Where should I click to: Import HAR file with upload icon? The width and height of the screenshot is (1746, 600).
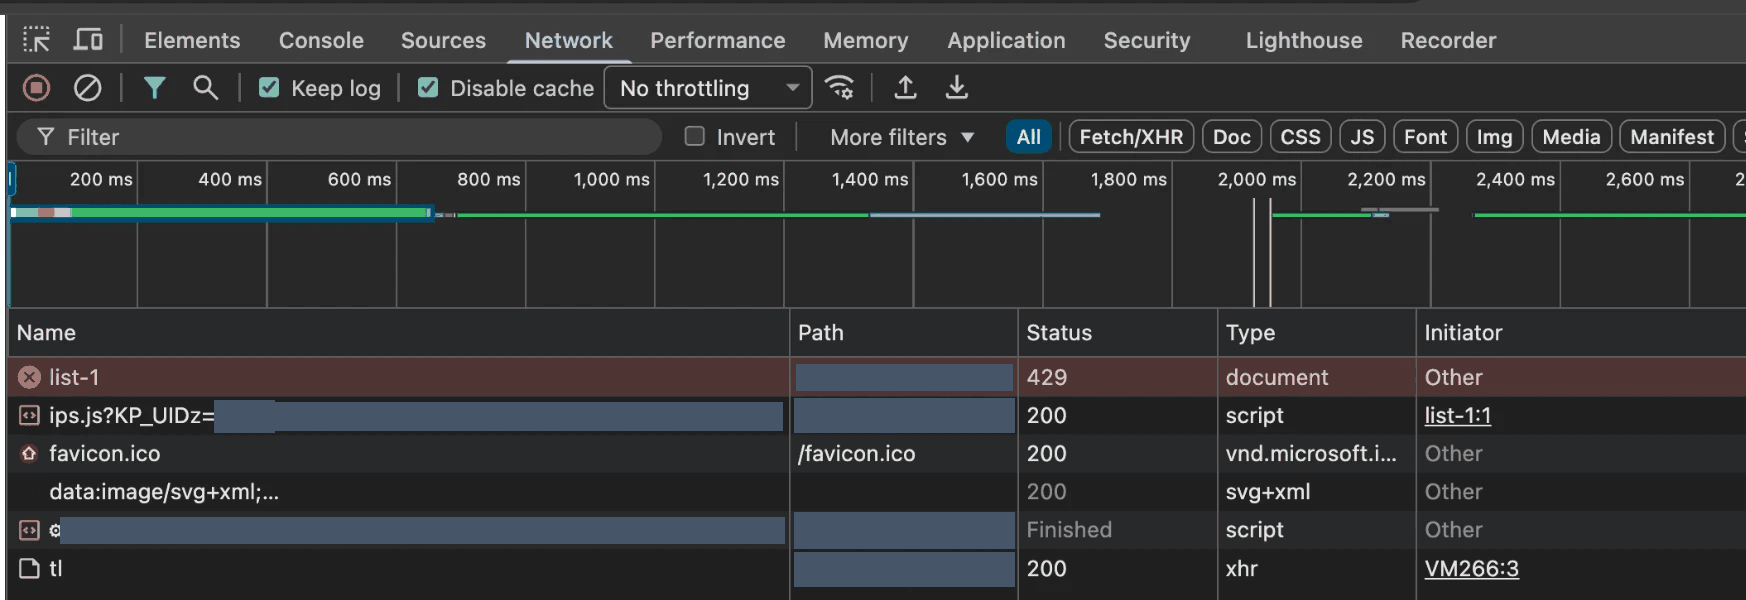905,88
